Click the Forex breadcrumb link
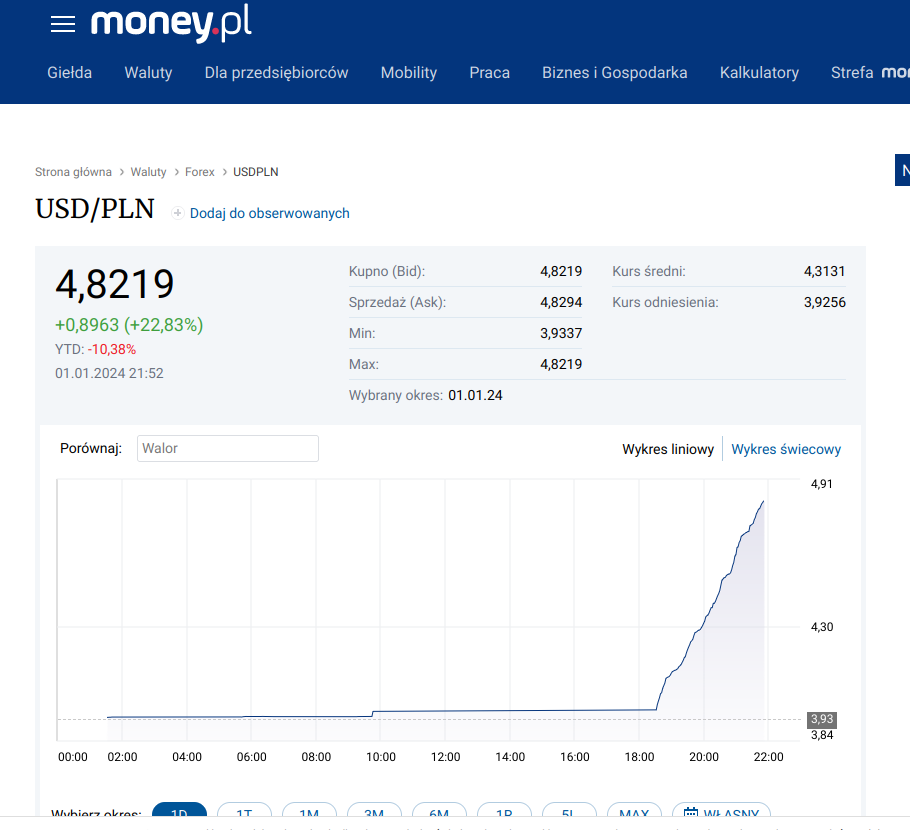Image resolution: width=910 pixels, height=830 pixels. (200, 172)
